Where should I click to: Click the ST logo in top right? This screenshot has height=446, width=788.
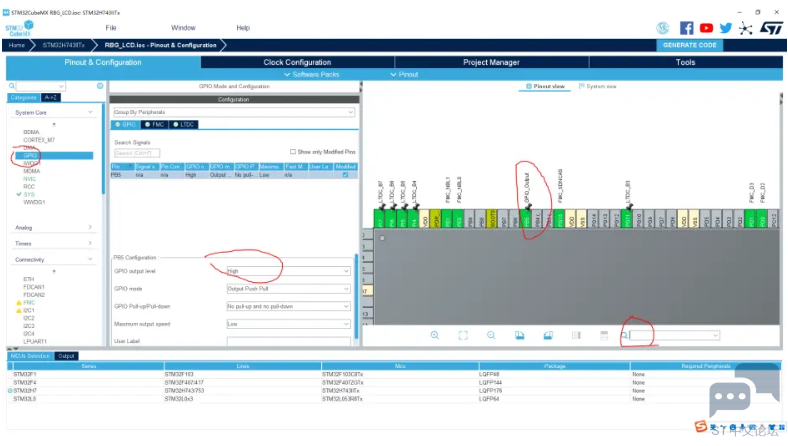(x=771, y=28)
